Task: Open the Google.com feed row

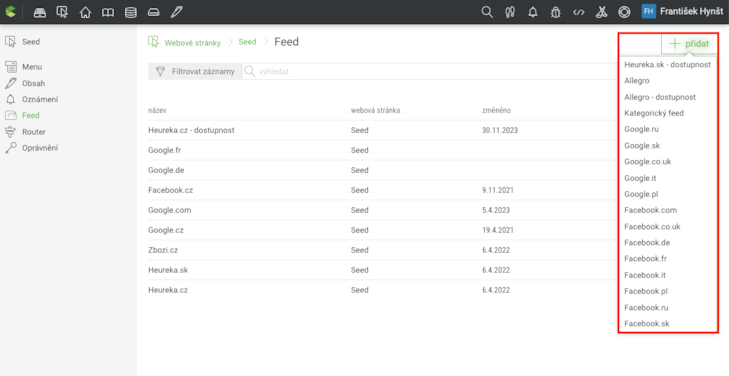Action: [383, 210]
